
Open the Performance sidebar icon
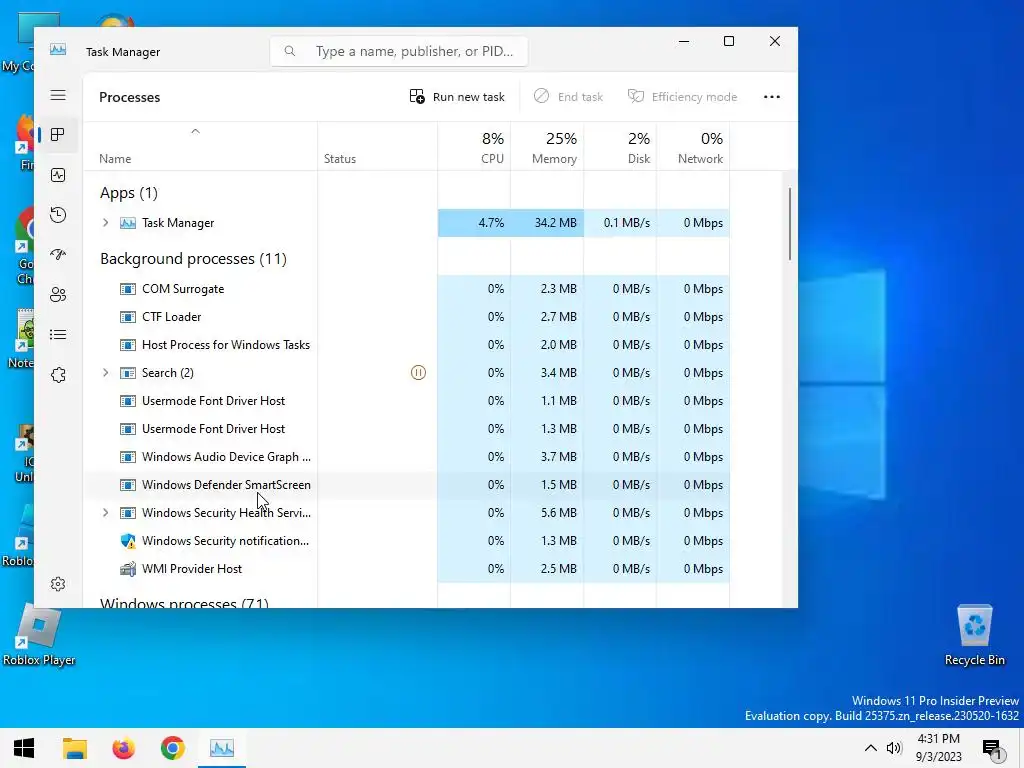point(58,175)
